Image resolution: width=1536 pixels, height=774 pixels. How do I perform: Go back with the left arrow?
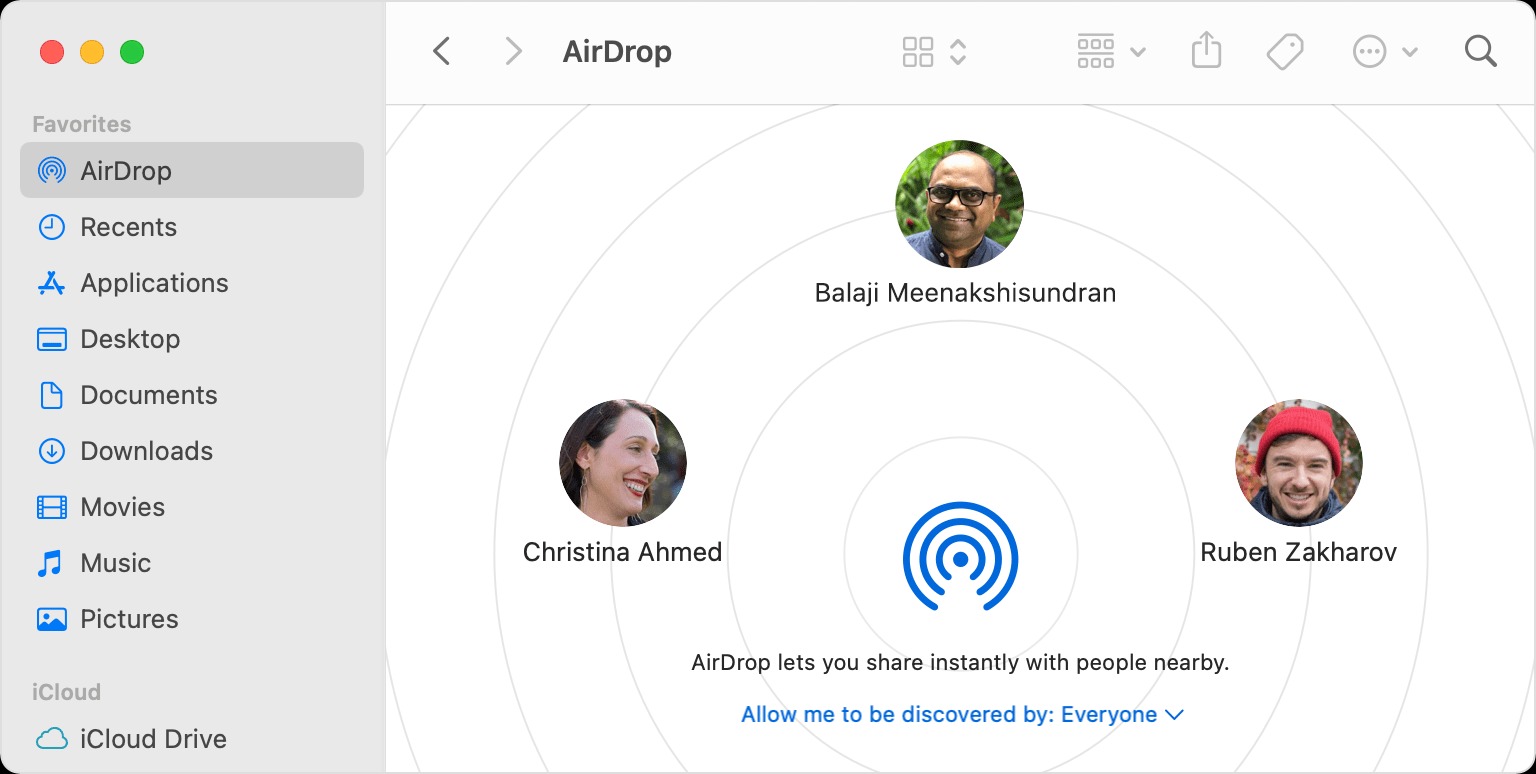[x=441, y=51]
